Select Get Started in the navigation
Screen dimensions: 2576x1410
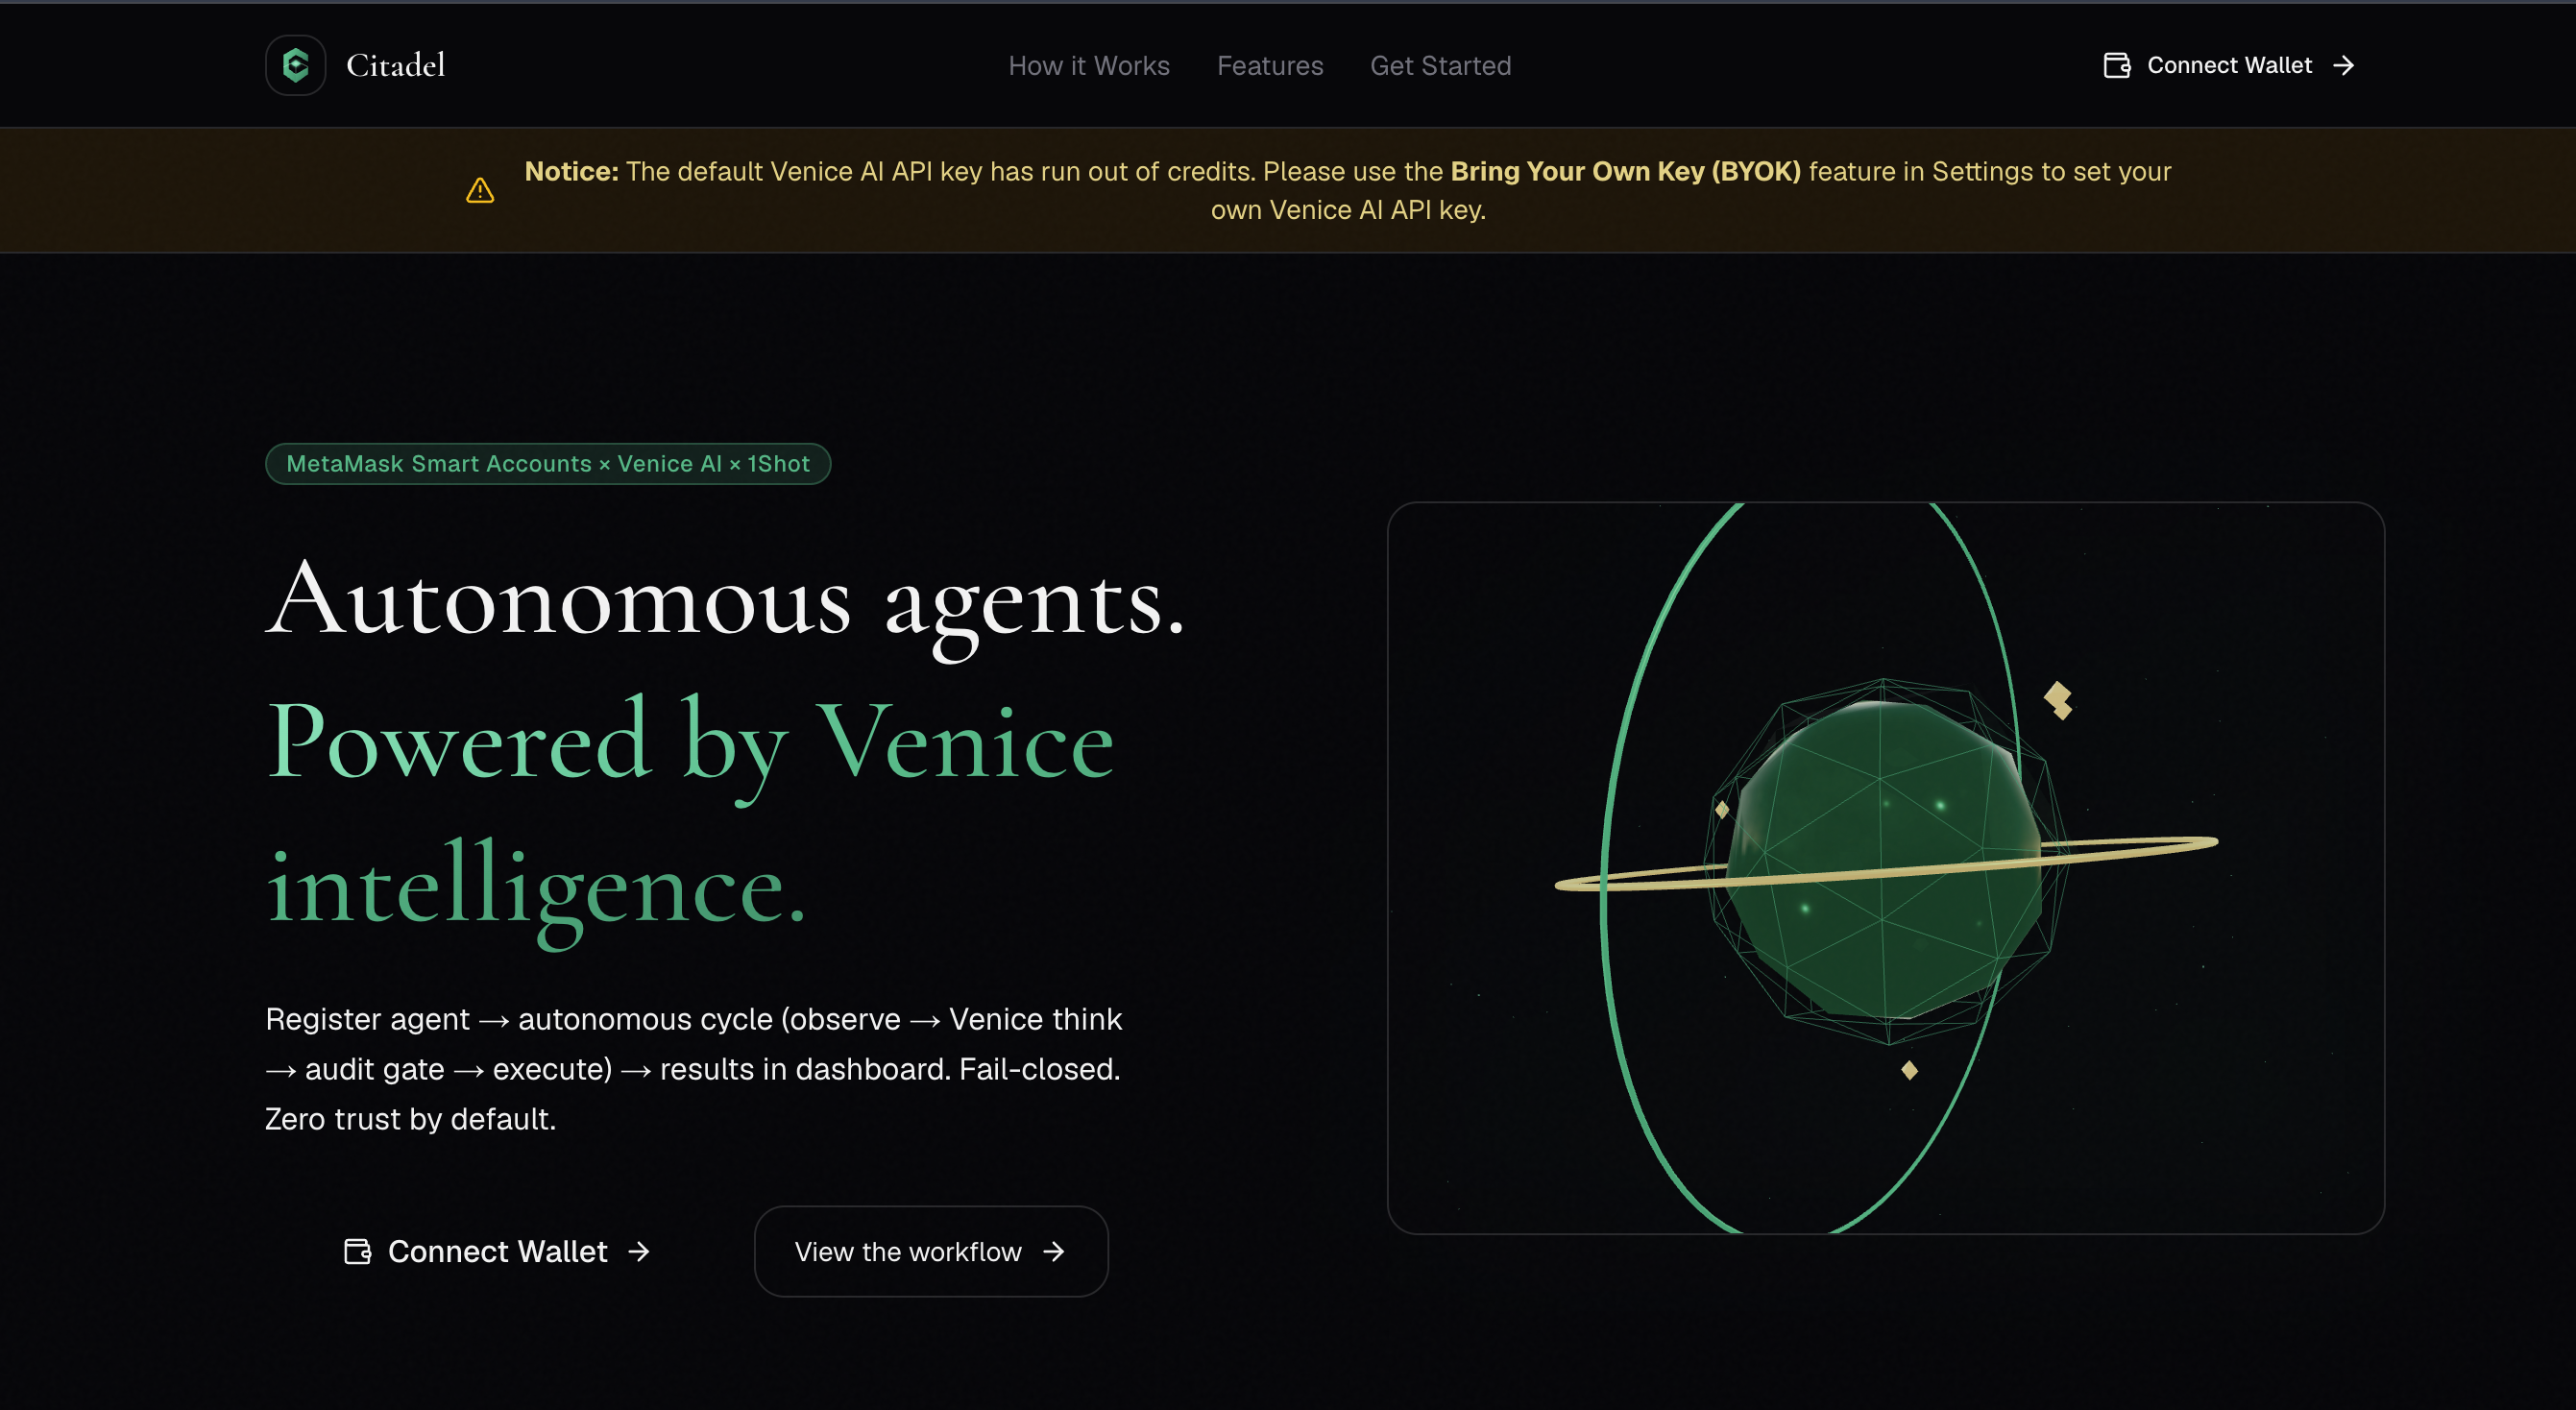pos(1440,65)
